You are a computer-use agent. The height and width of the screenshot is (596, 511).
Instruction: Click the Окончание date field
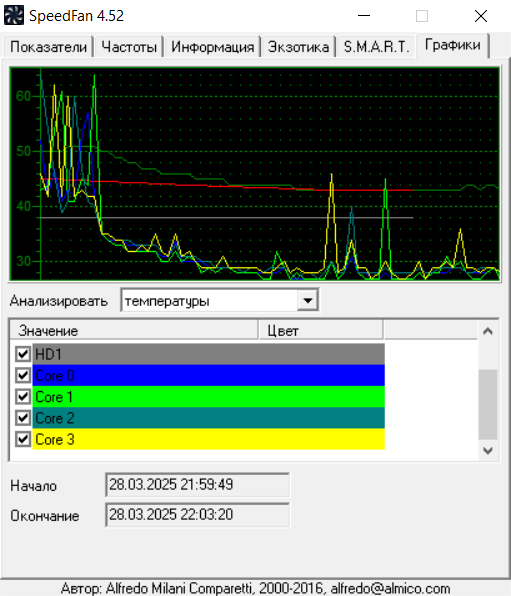[x=197, y=515]
